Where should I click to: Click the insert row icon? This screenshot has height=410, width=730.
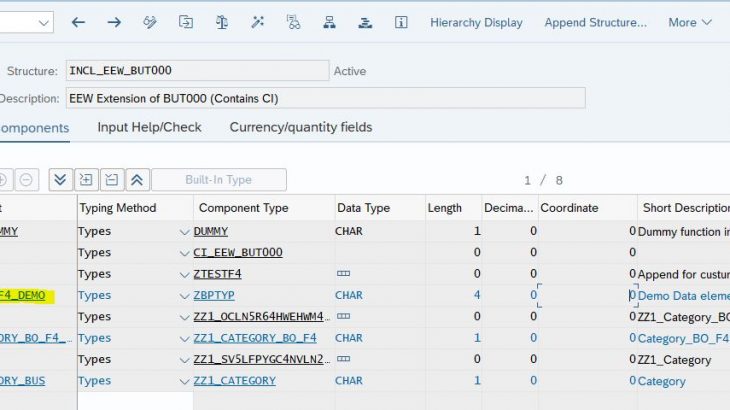[x=86, y=180]
